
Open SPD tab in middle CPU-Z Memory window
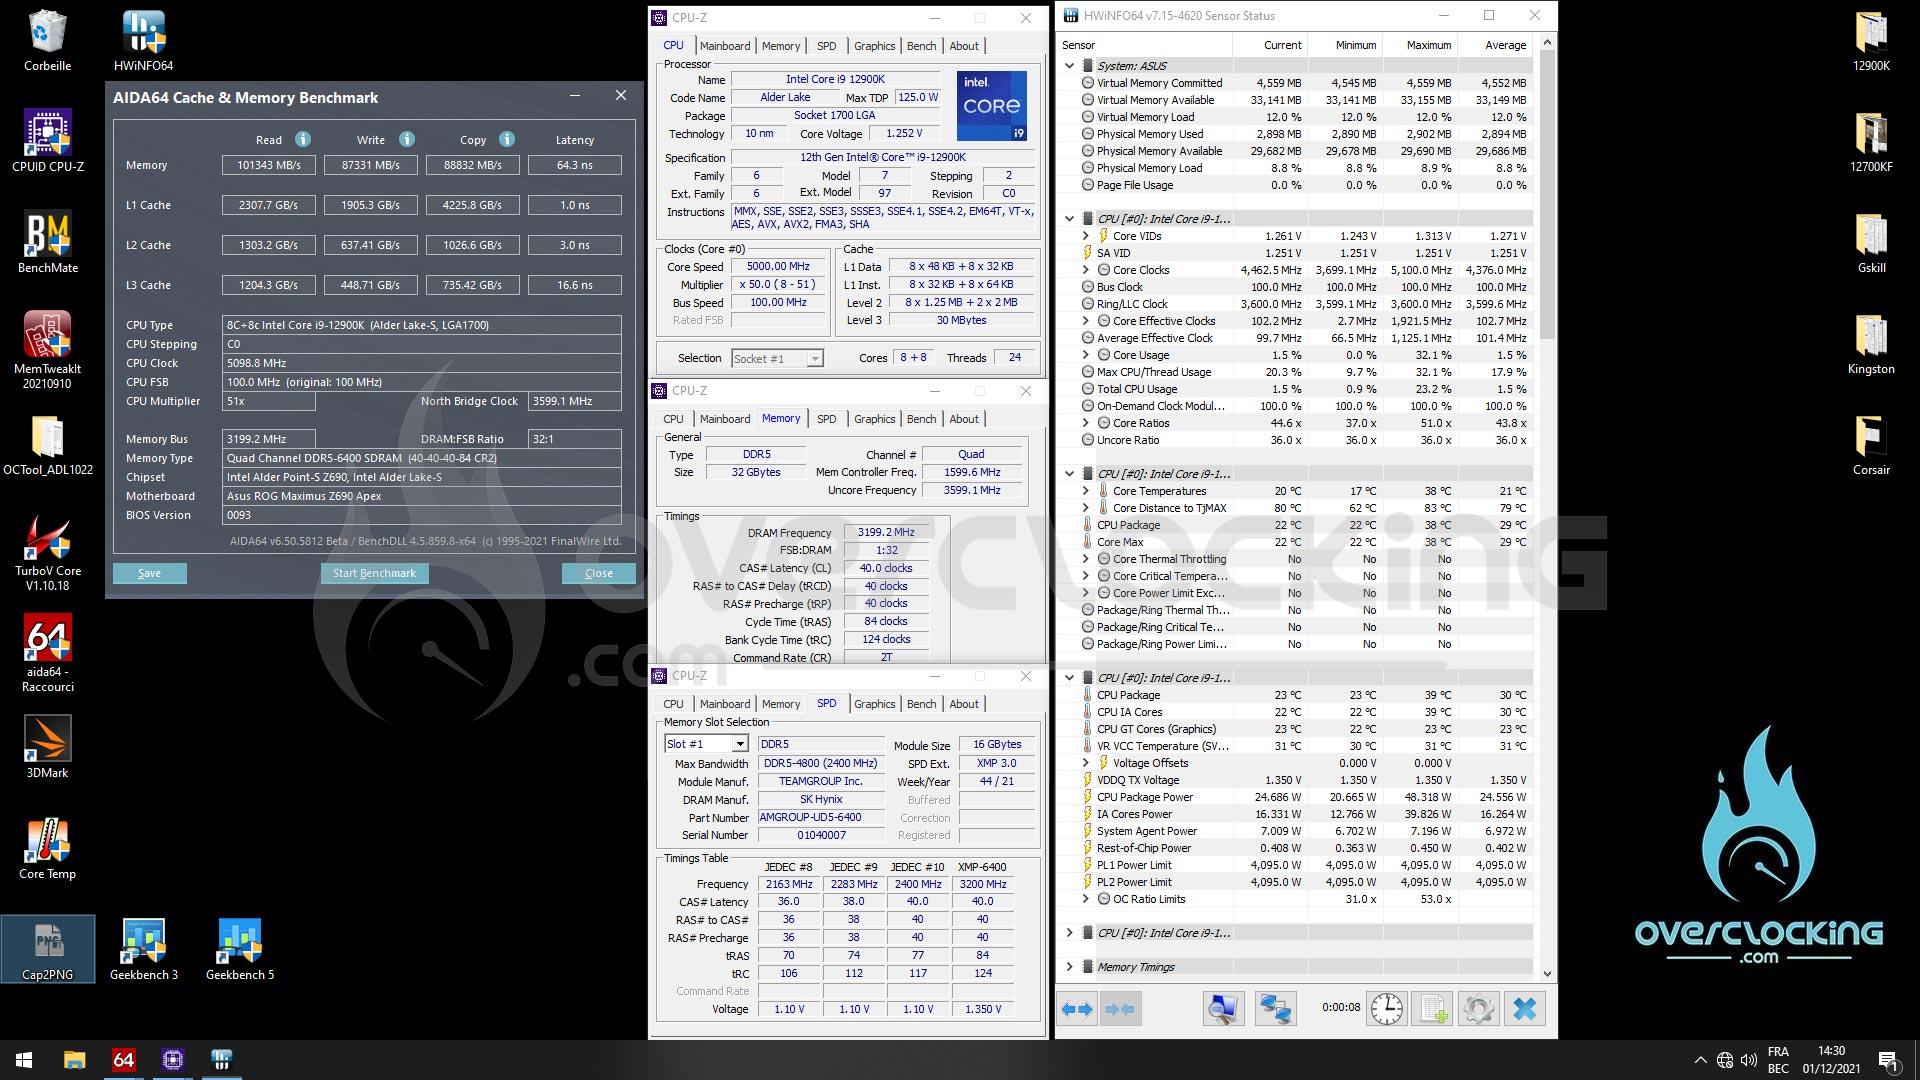tap(826, 419)
